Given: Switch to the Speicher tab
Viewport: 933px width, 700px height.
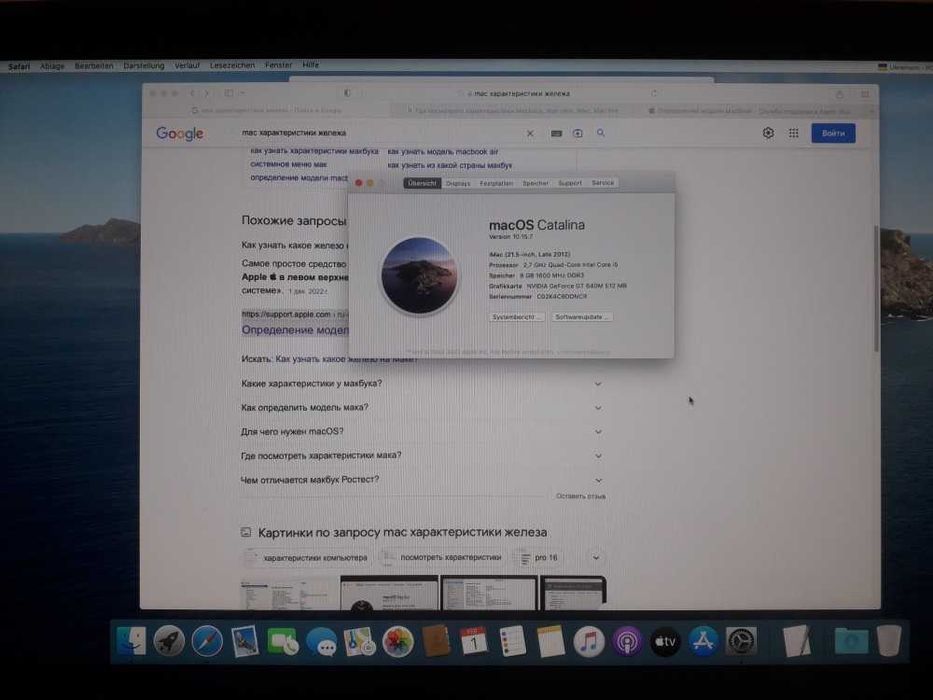Looking at the screenshot, I should [x=536, y=183].
